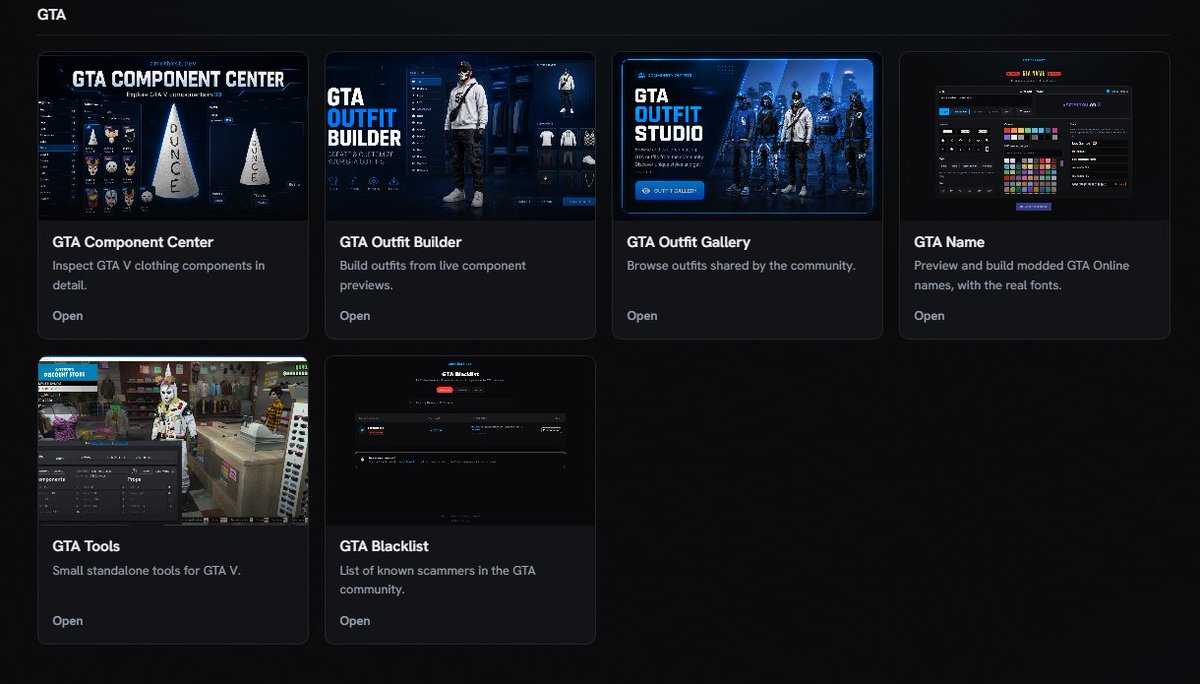The width and height of the screenshot is (1200, 684).
Task: Click Open under GTA Outfit Gallery
Action: 642,316
